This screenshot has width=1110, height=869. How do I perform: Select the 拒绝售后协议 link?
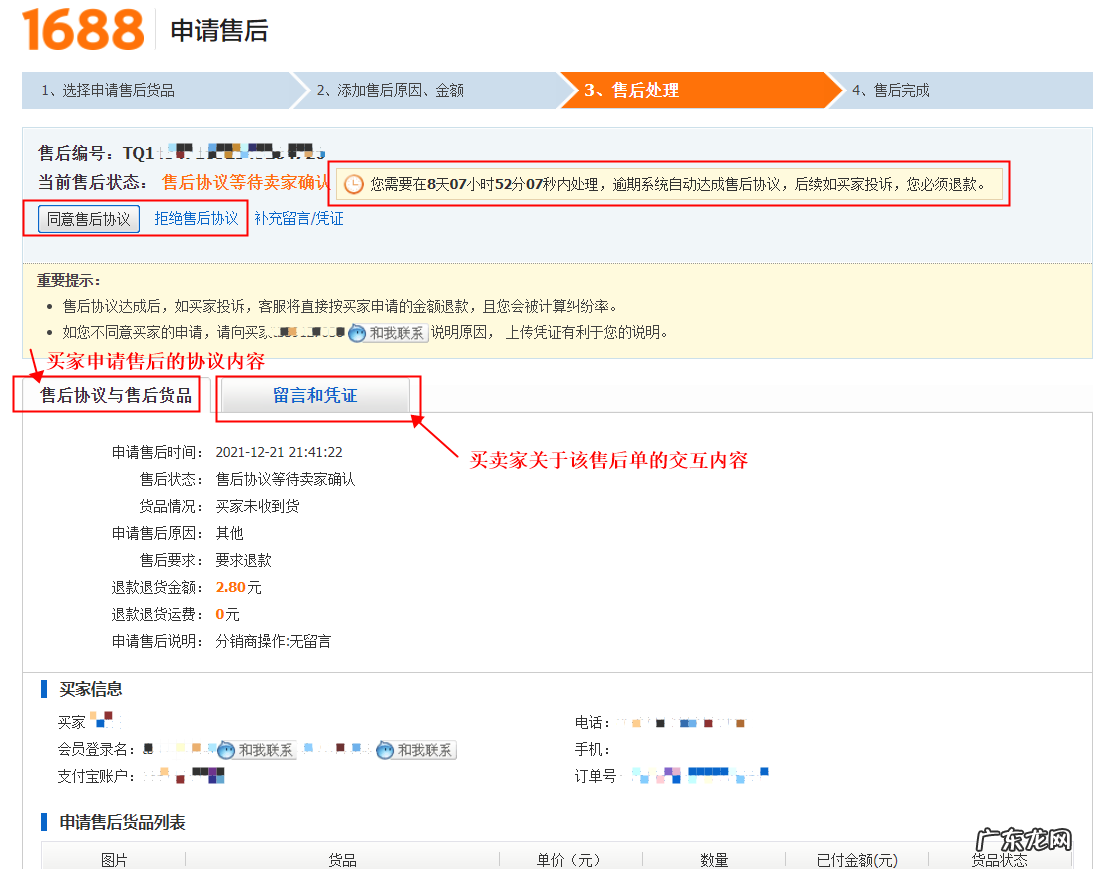pos(196,219)
